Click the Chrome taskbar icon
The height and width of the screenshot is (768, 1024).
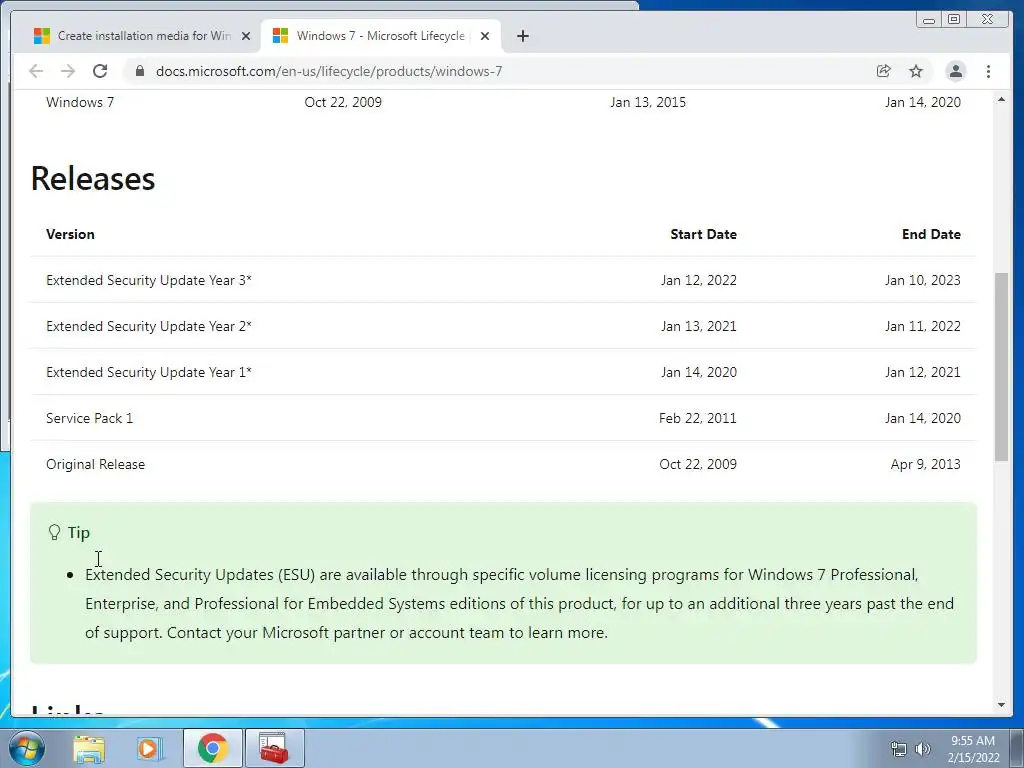click(212, 748)
